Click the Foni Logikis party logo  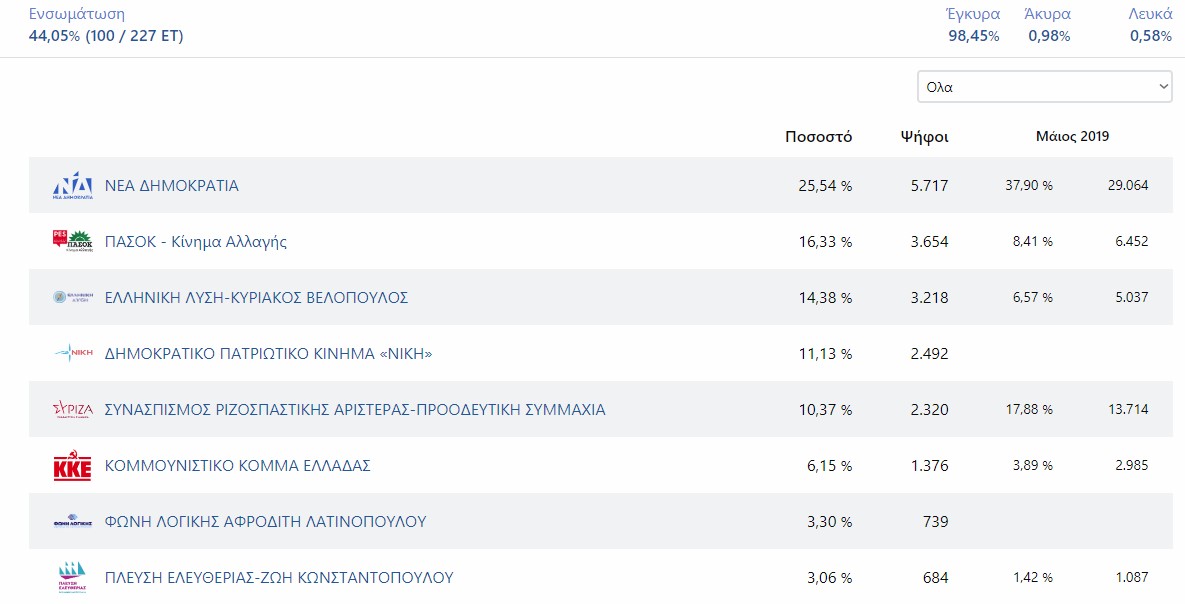pyautogui.click(x=73, y=521)
